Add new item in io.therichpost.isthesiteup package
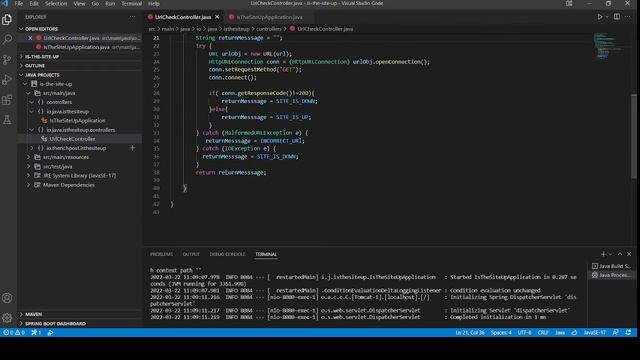This screenshot has height=360, width=640. (132, 148)
